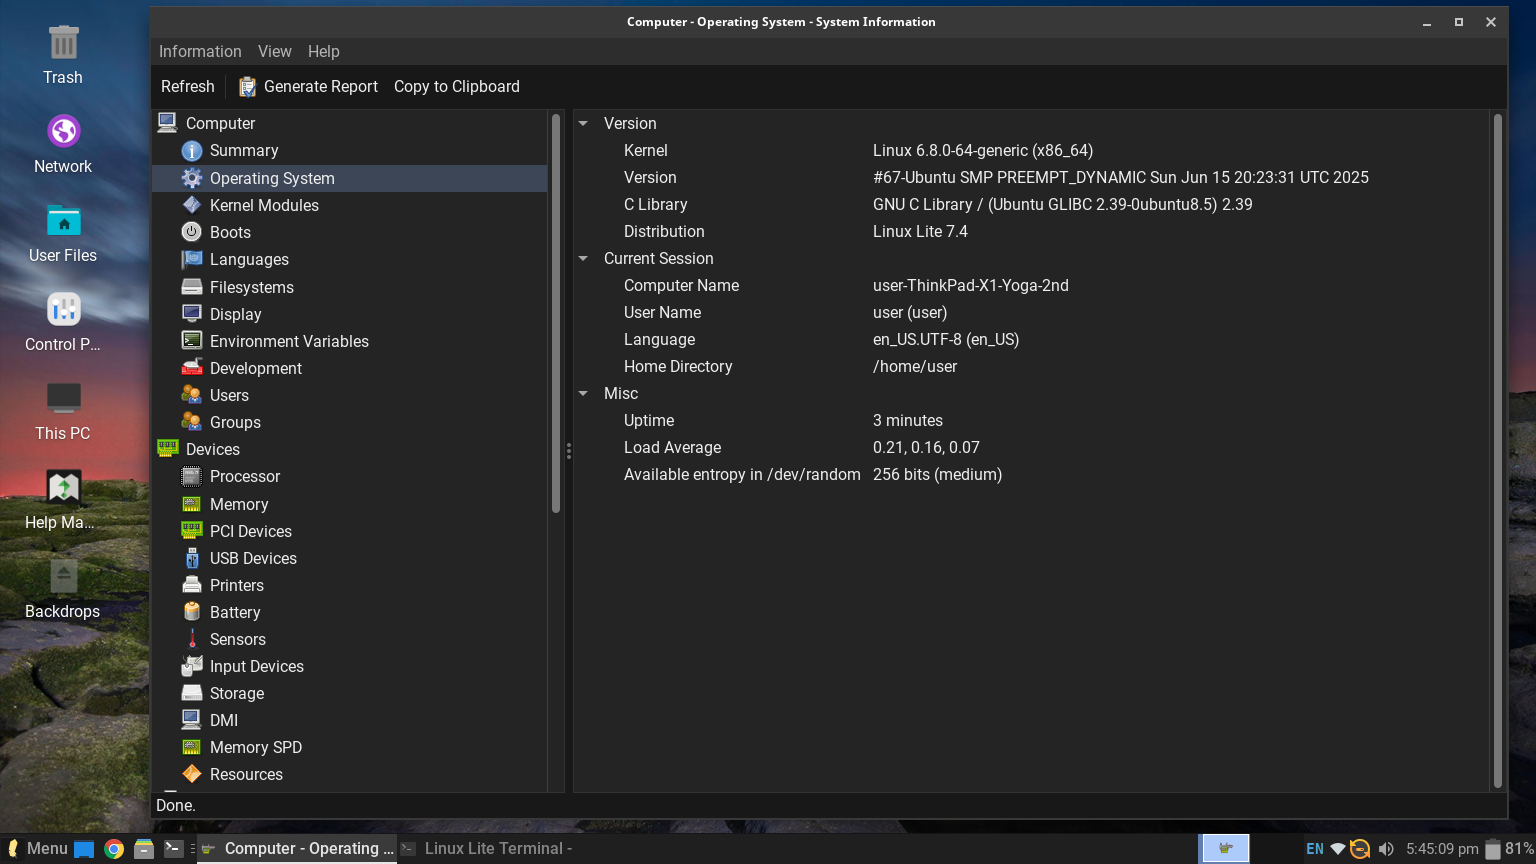Click the Boots power icon
Image resolution: width=1536 pixels, height=864 pixels.
[x=192, y=232]
